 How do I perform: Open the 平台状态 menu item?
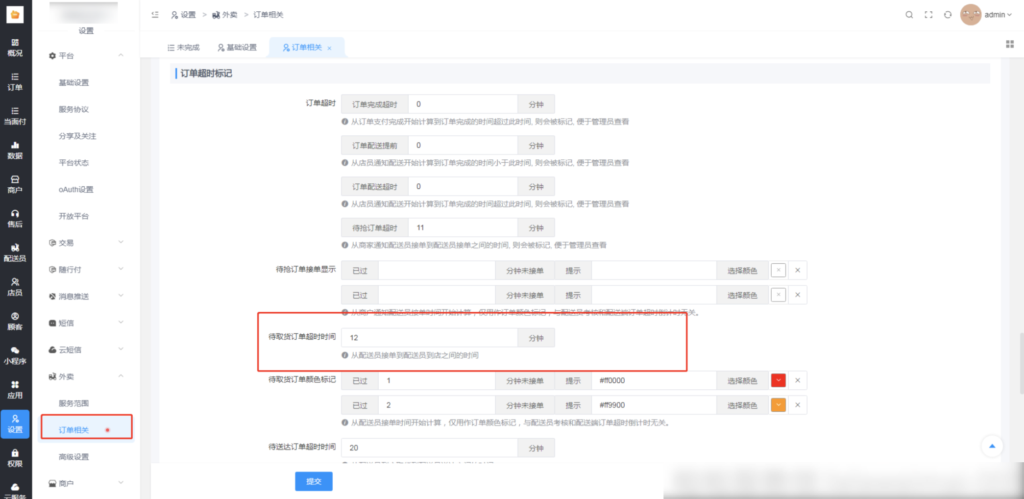74,163
